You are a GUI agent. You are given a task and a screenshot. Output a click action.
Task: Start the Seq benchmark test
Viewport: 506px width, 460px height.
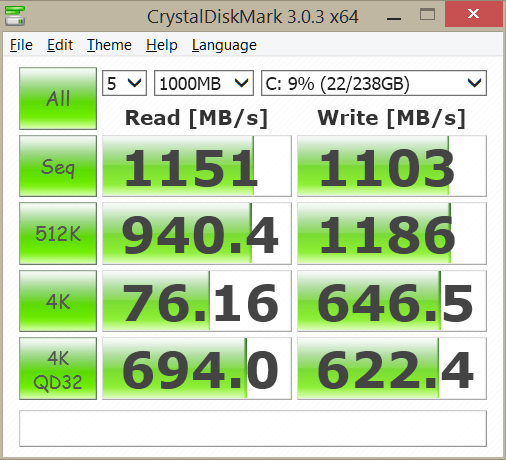[x=58, y=166]
